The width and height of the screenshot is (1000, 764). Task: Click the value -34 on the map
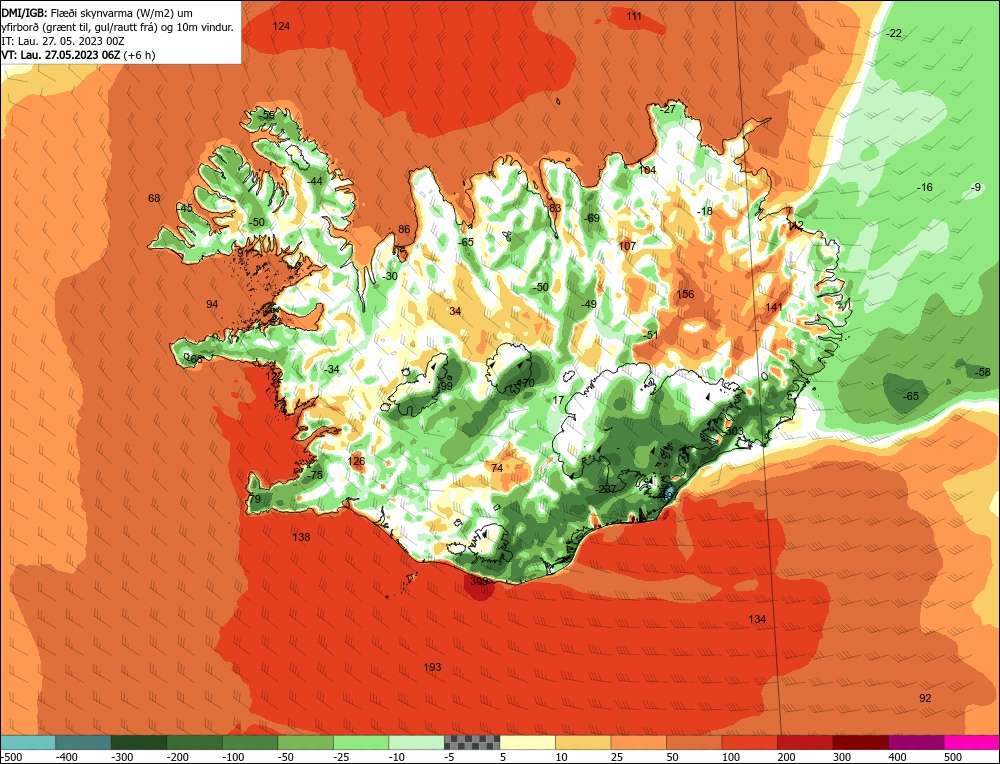click(332, 369)
